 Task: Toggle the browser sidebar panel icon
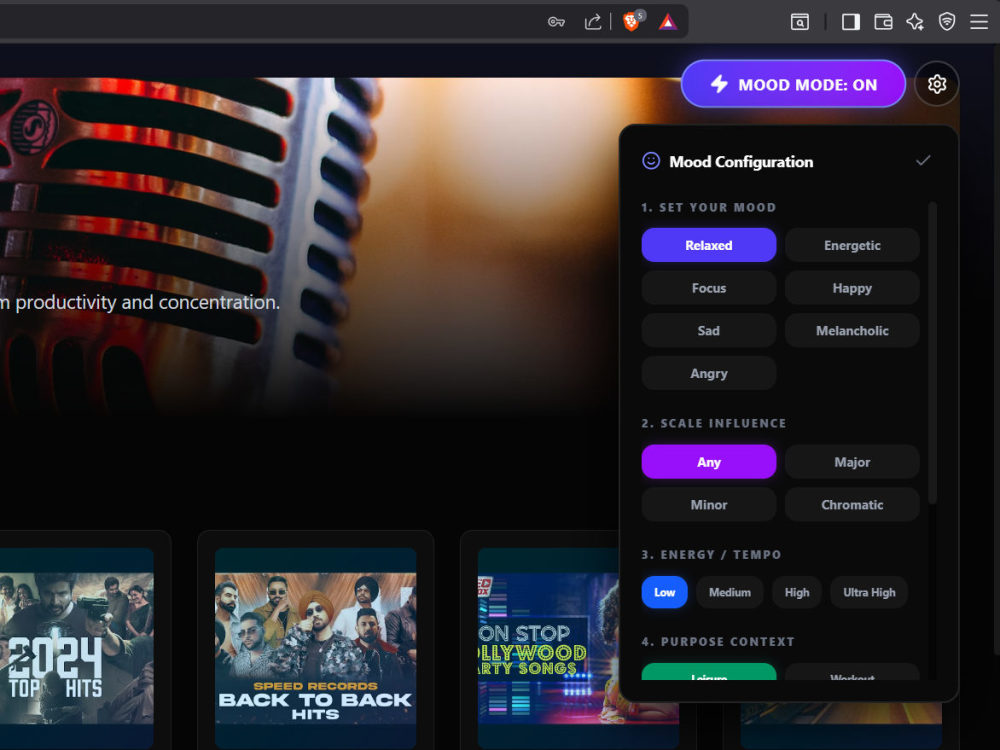coord(850,22)
